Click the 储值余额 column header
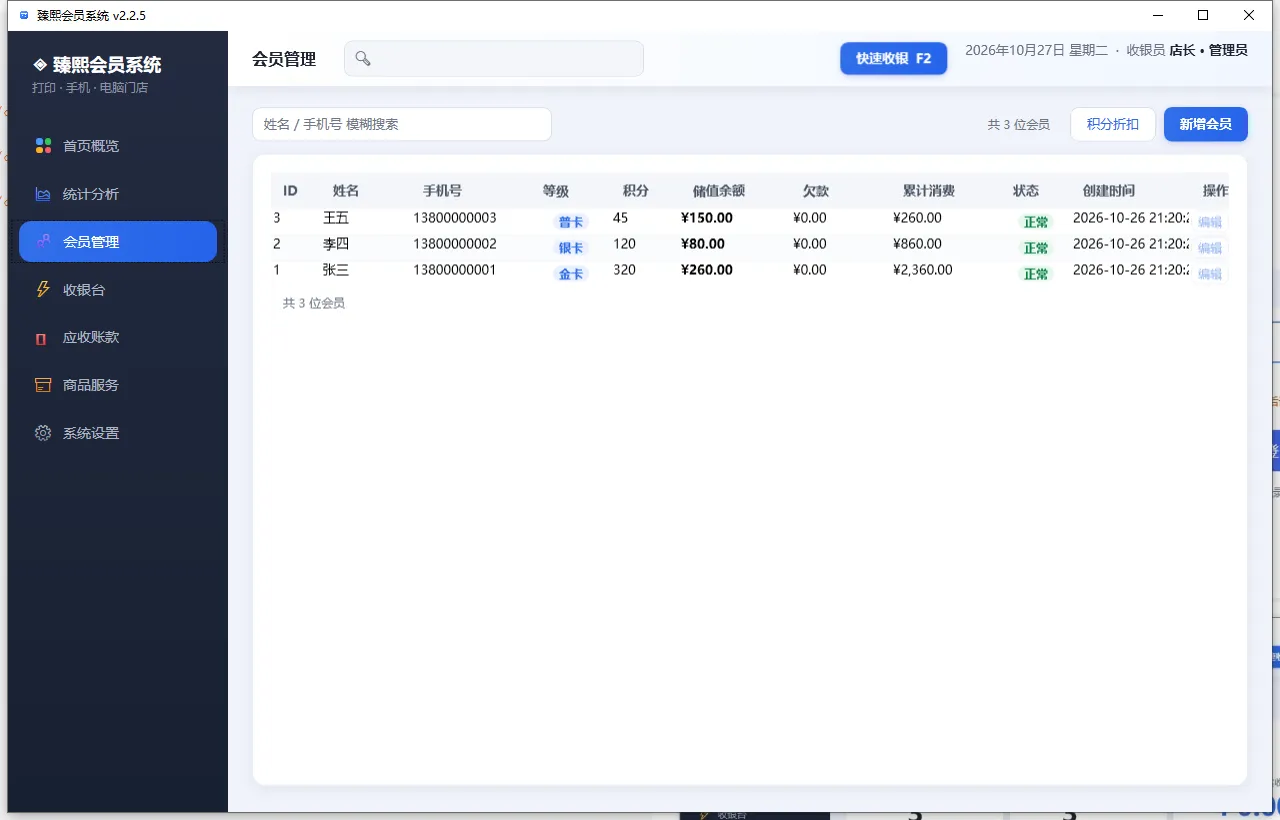The width and height of the screenshot is (1280, 820). tap(719, 191)
